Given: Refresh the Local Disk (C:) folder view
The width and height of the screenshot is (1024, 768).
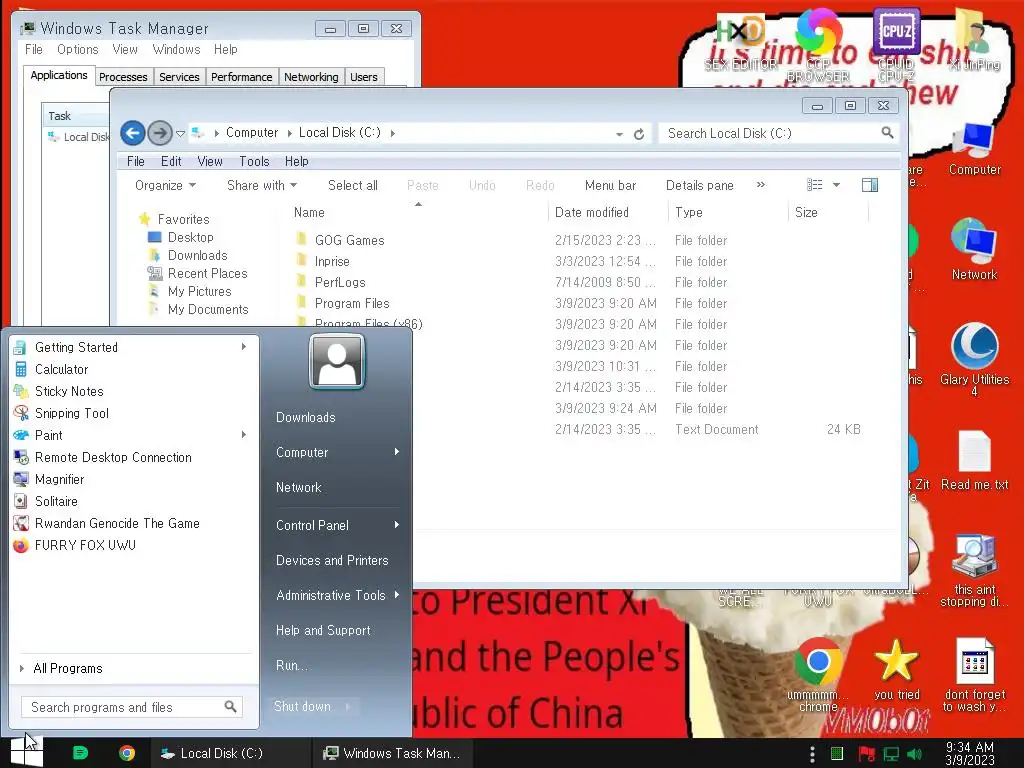Looking at the screenshot, I should click(x=639, y=134).
